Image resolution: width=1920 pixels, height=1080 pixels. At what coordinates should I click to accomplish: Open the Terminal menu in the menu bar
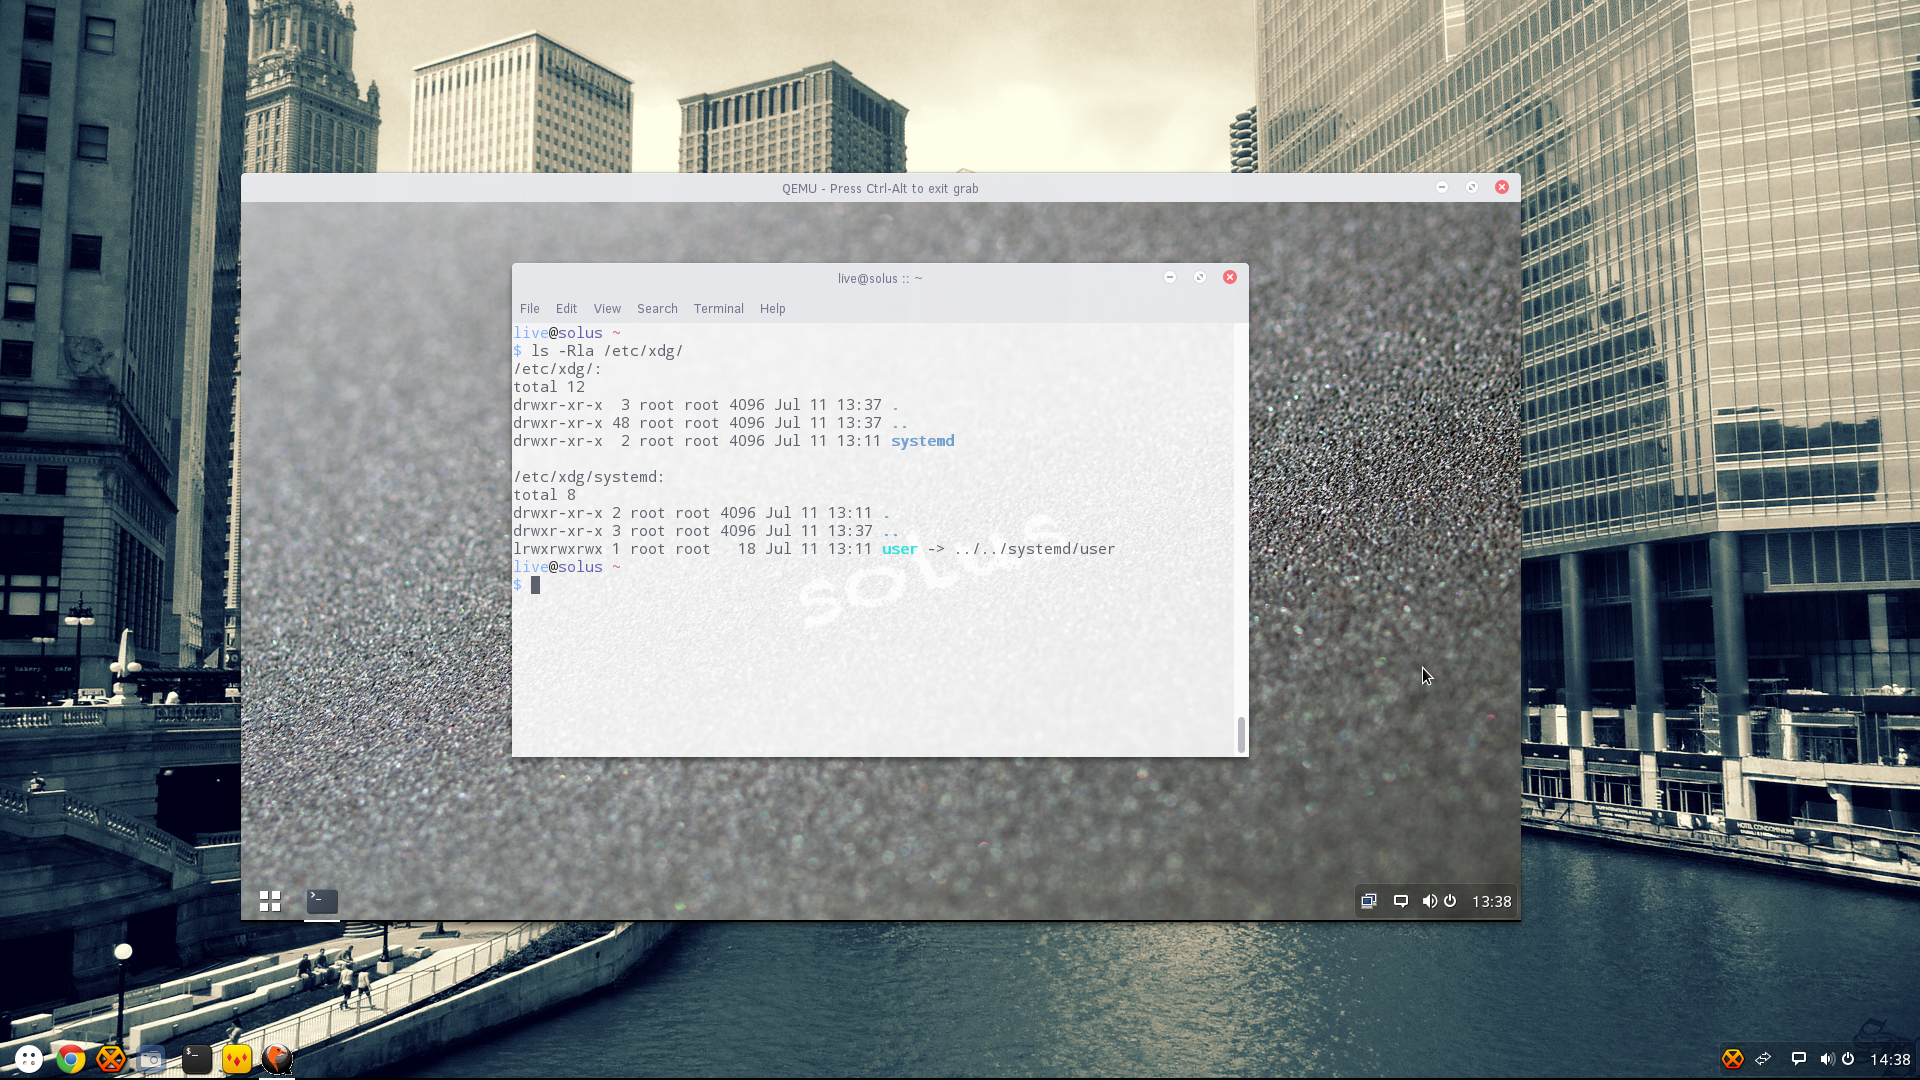(718, 309)
